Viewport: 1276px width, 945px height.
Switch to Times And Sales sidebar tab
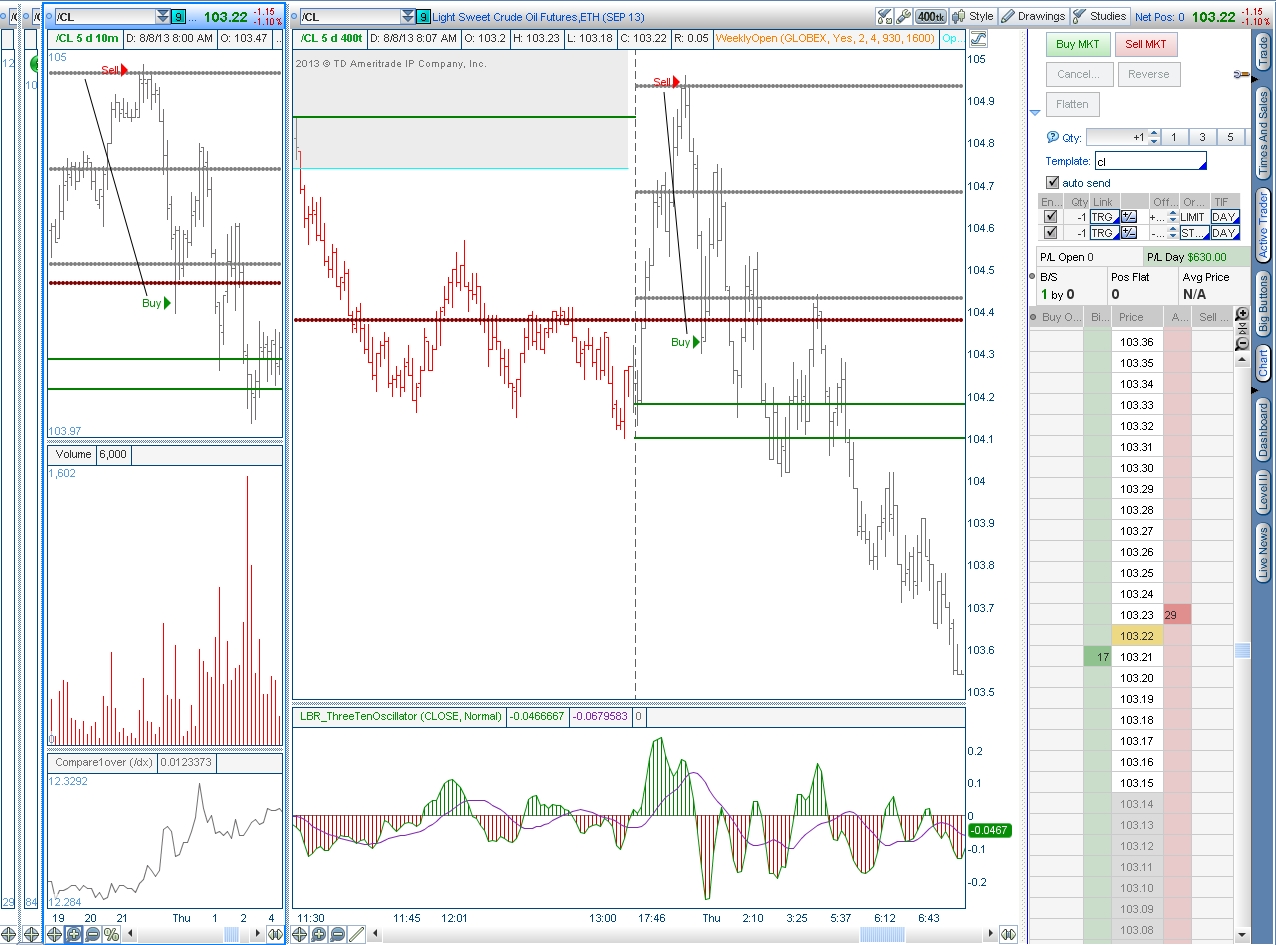(x=1263, y=134)
